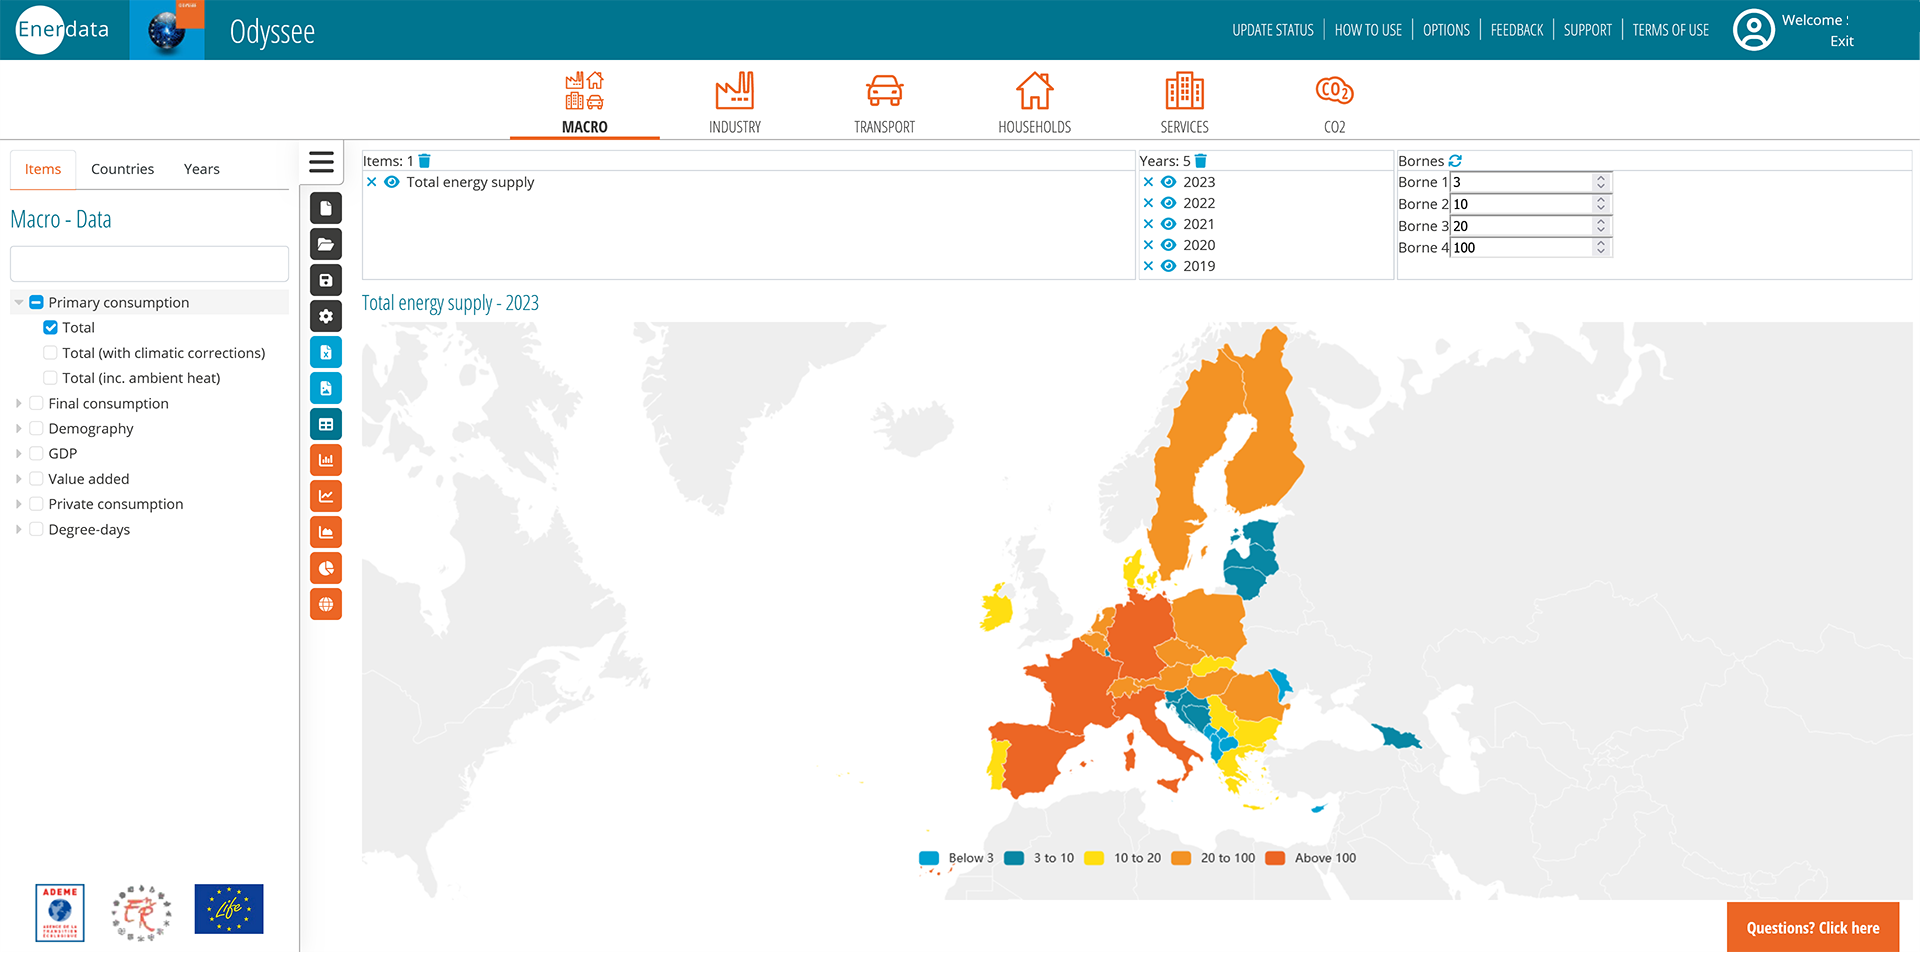The height and width of the screenshot is (953, 1920).
Task: Select the line chart view icon
Action: click(326, 497)
